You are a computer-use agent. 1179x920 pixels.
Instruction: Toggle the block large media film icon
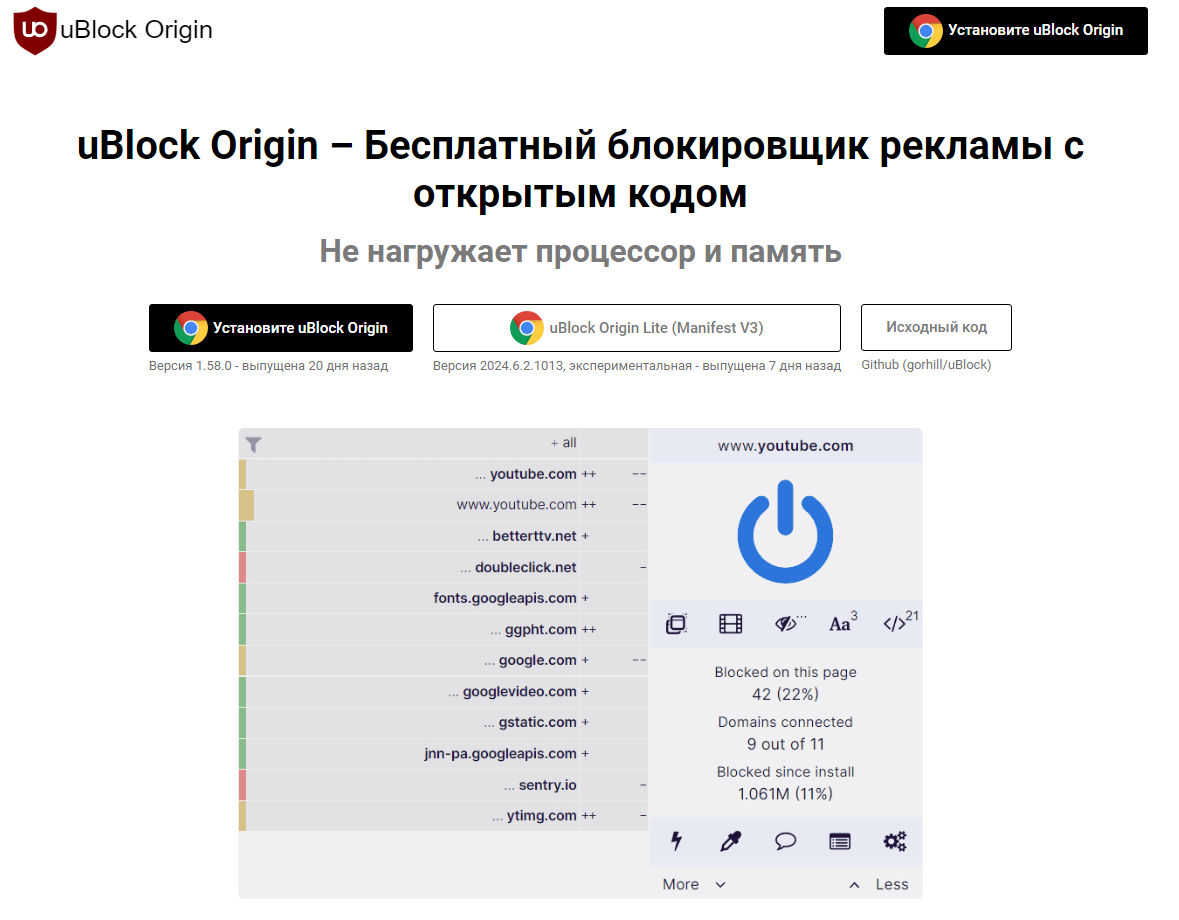pos(730,624)
